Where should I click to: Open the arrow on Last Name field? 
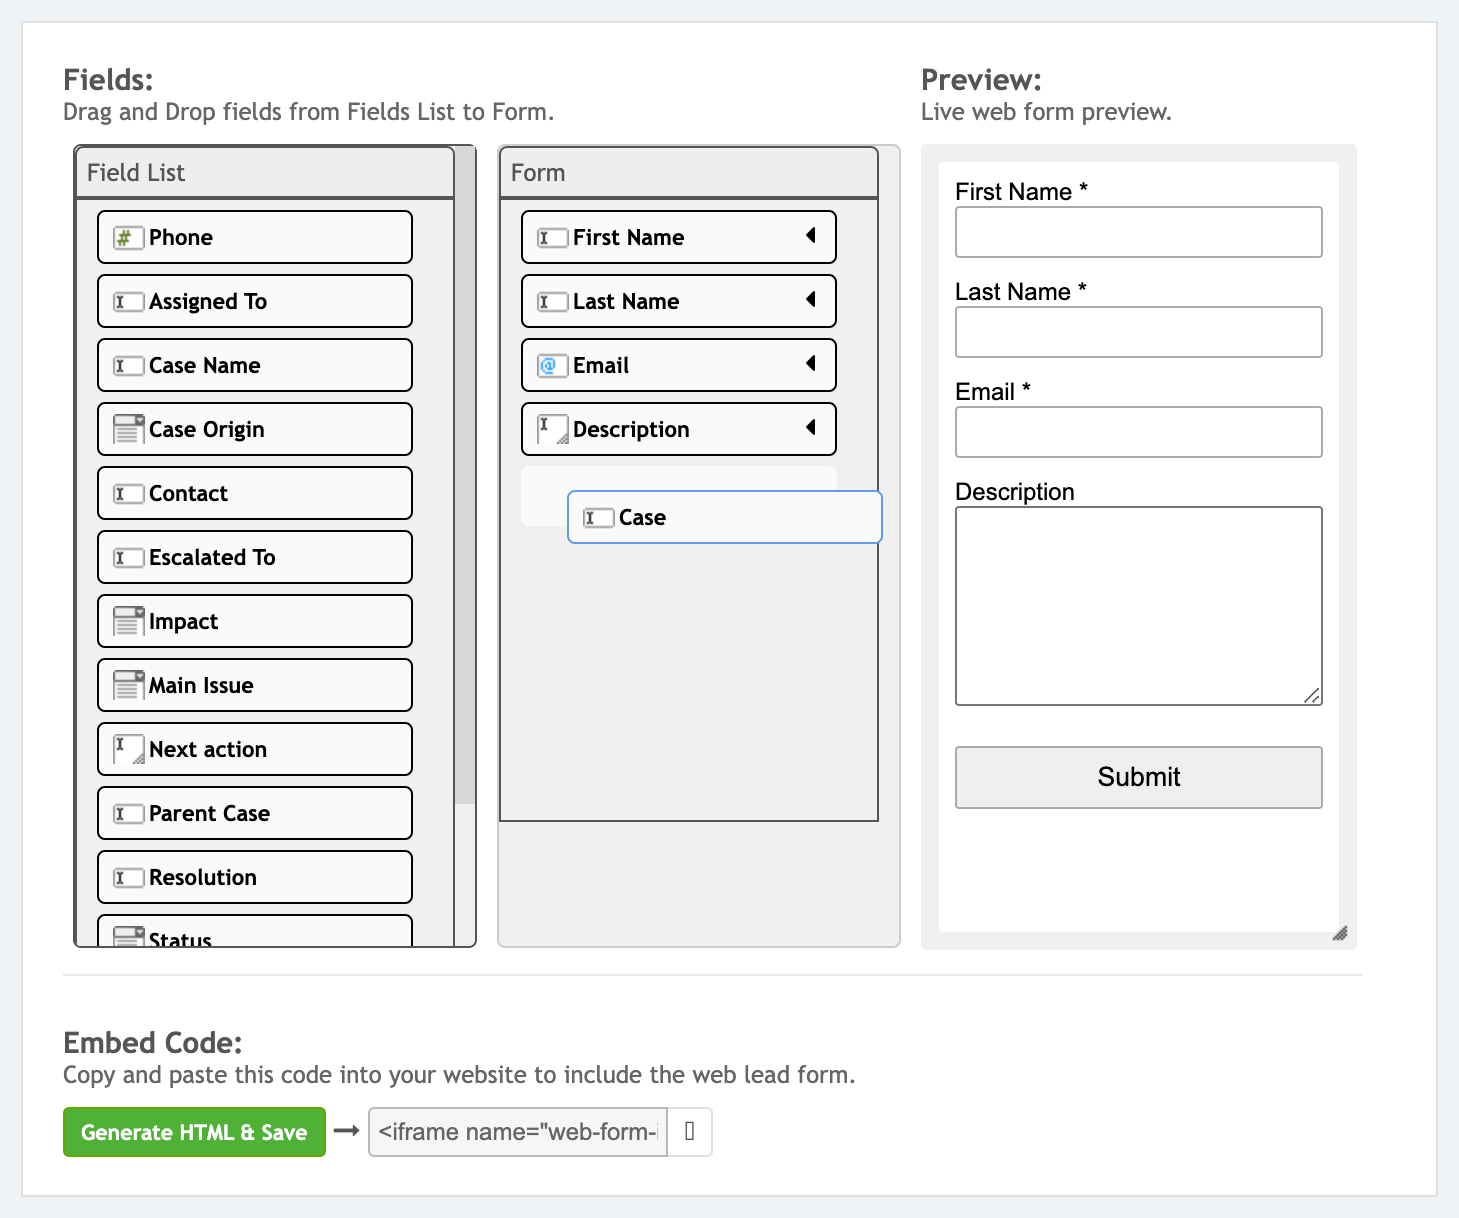tap(811, 300)
